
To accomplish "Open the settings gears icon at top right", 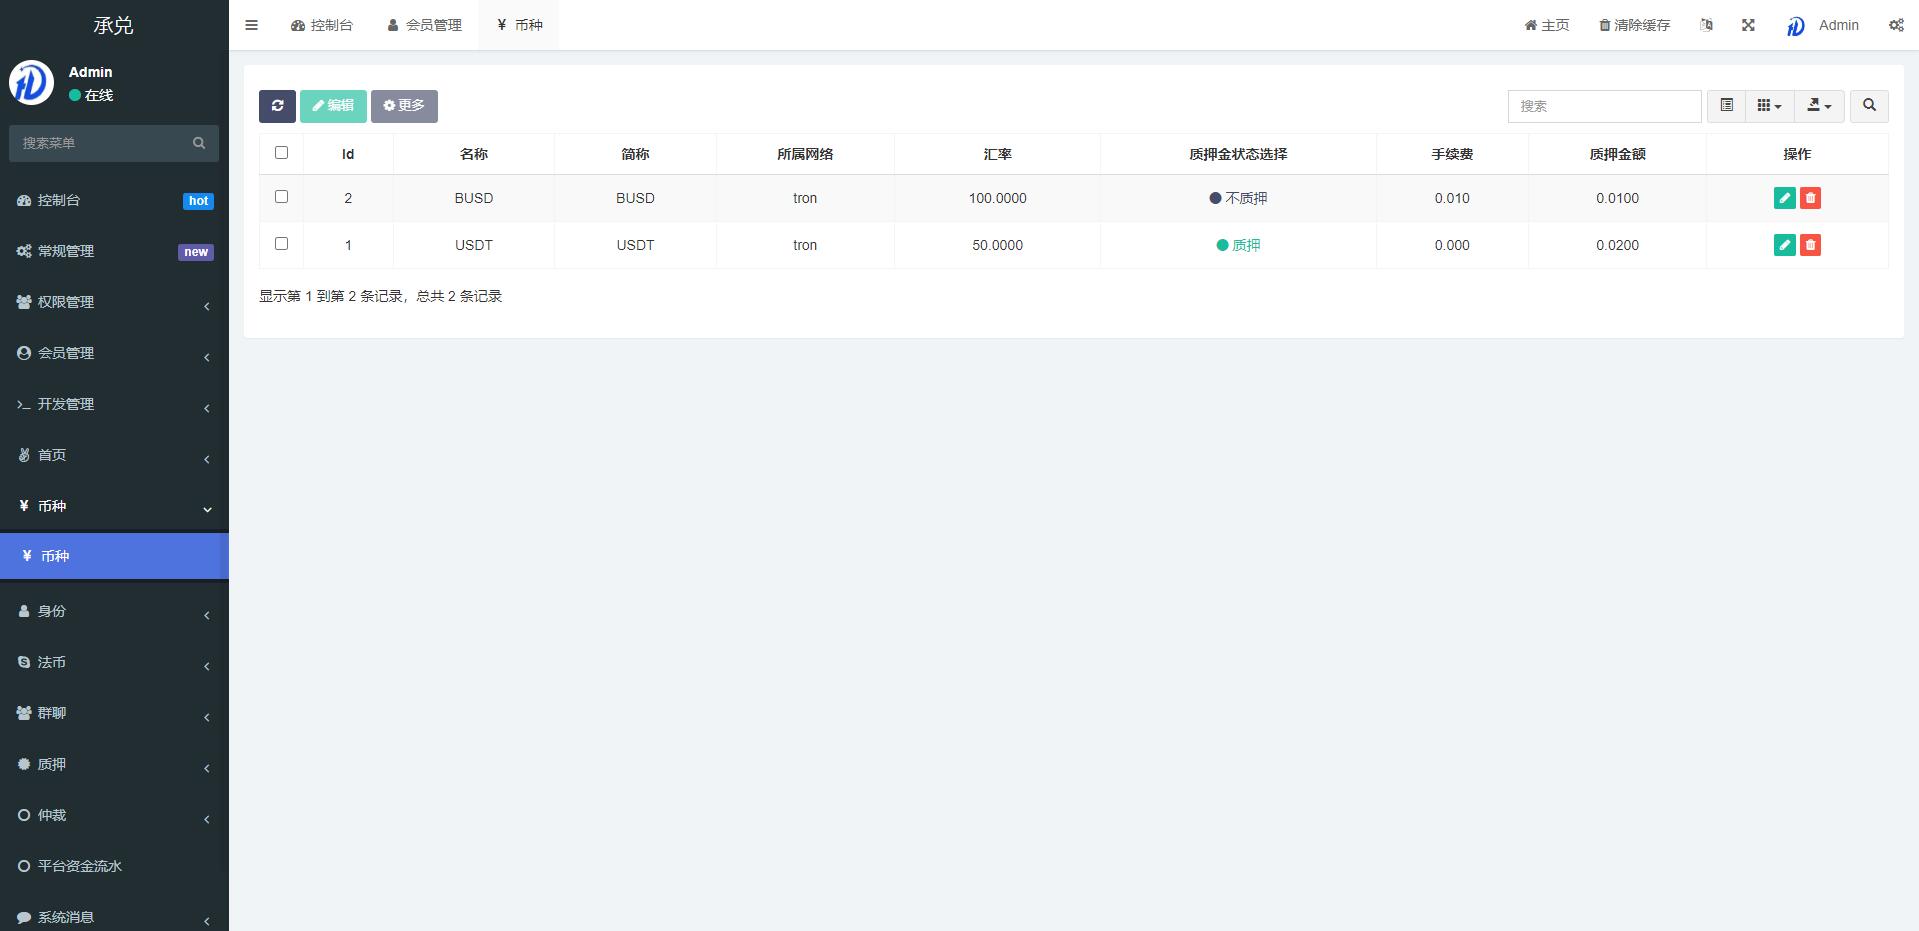I will pyautogui.click(x=1895, y=25).
